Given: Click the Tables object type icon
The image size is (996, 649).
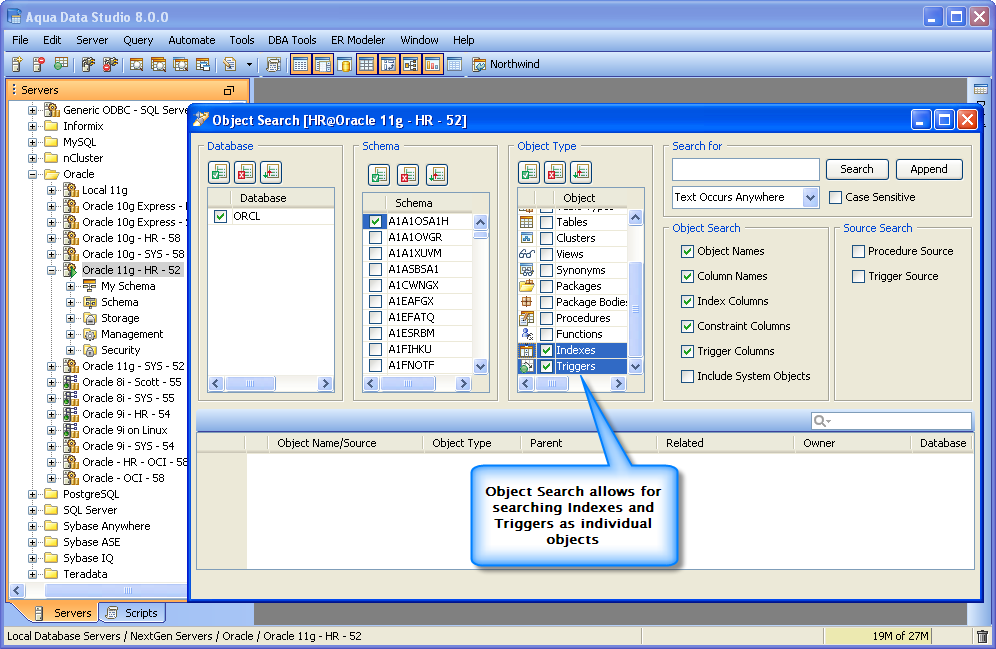Looking at the screenshot, I should pyautogui.click(x=527, y=222).
